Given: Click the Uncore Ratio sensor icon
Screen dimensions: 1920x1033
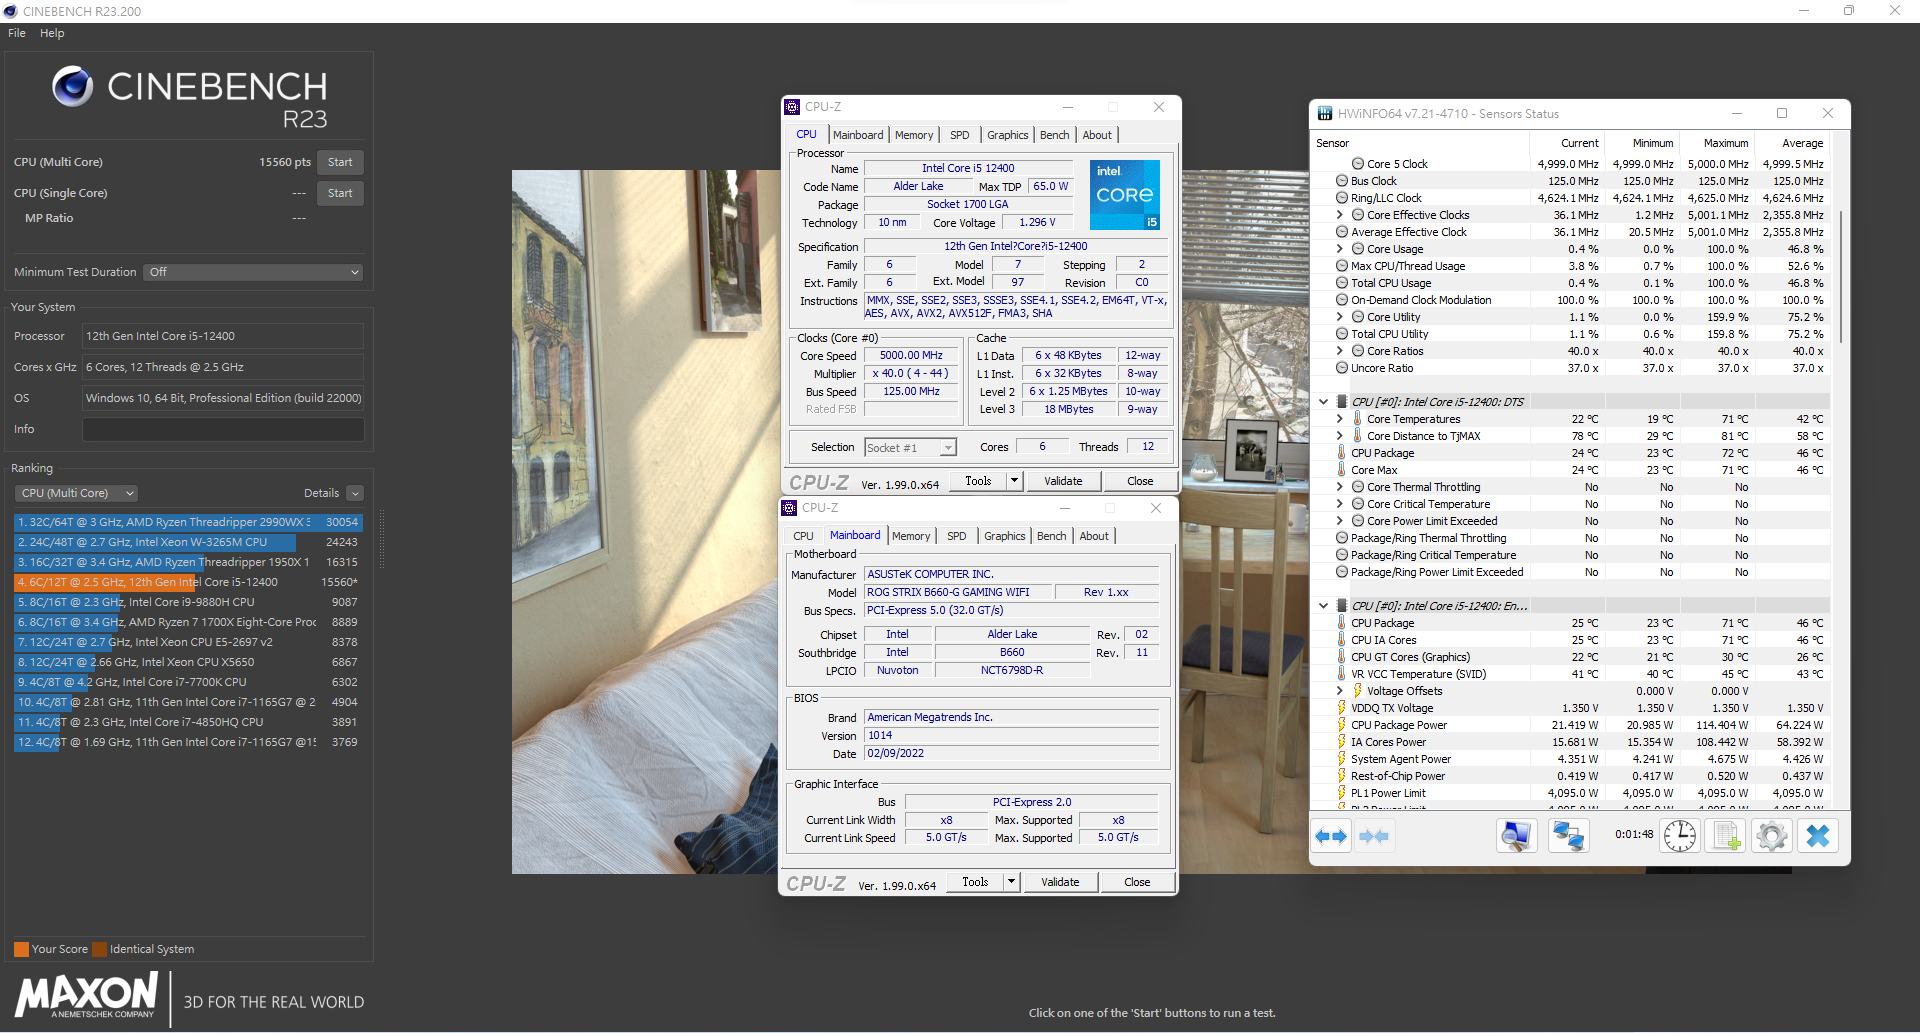Looking at the screenshot, I should point(1342,368).
